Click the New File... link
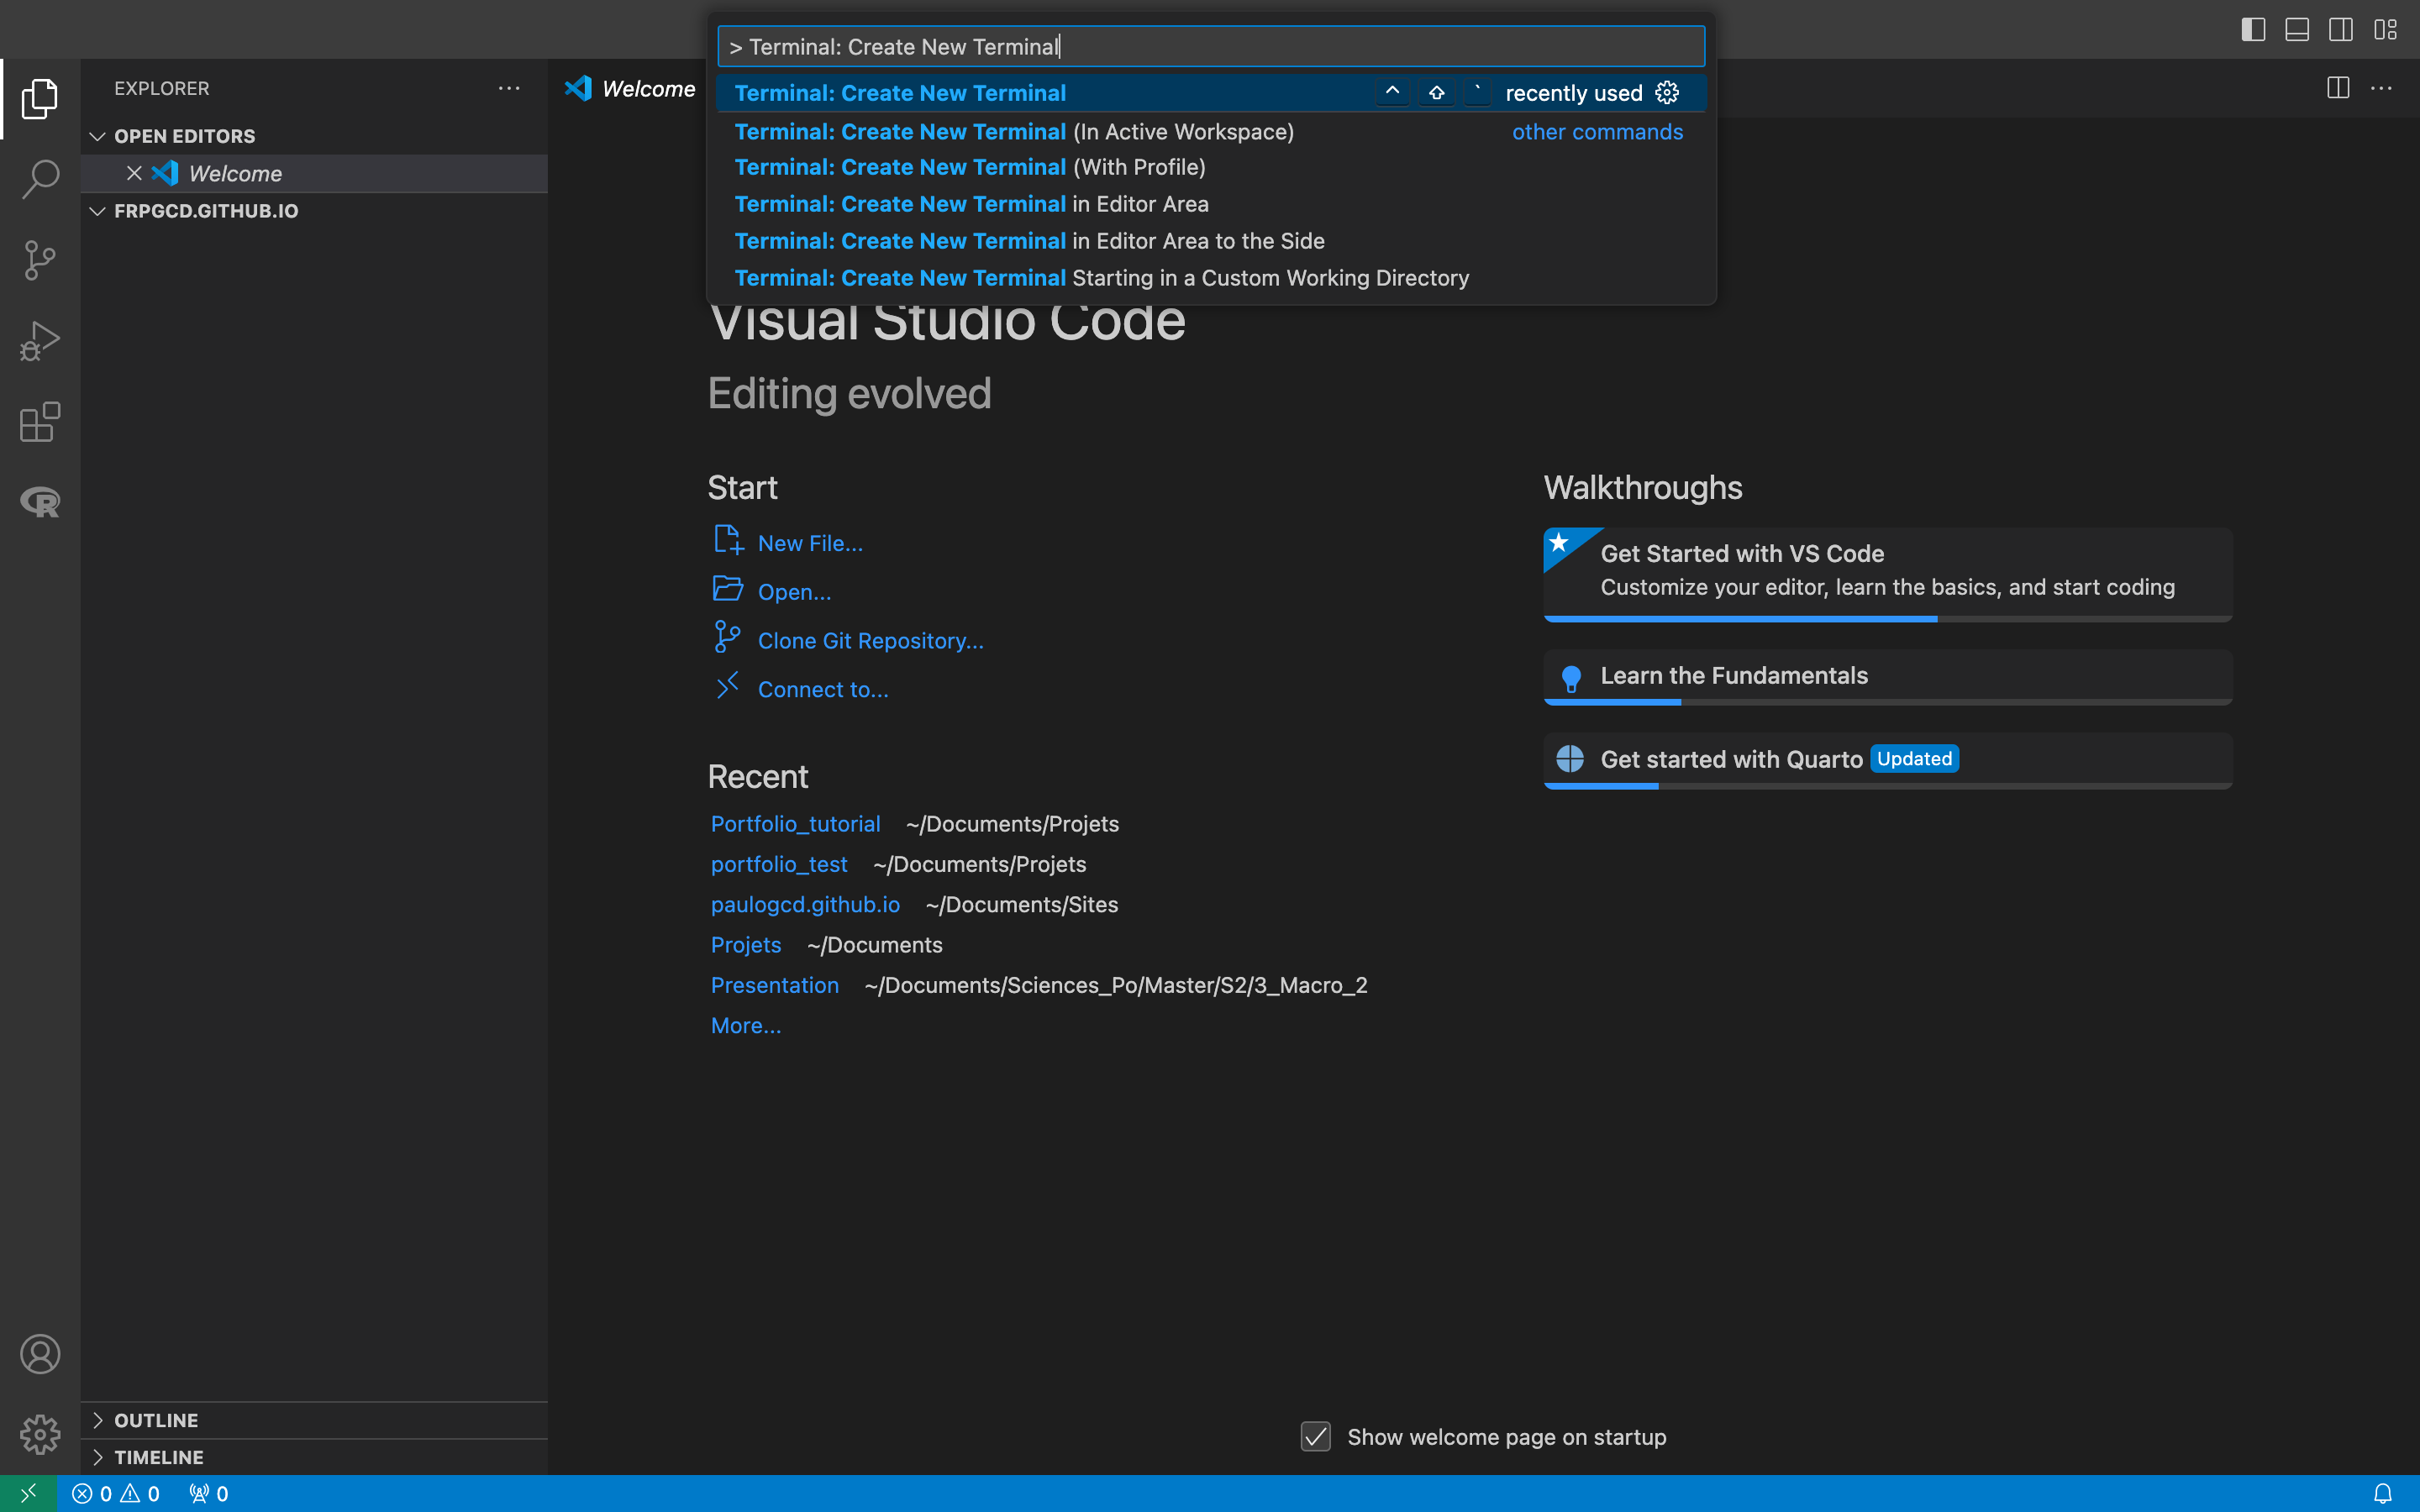The height and width of the screenshot is (1512, 2420). click(810, 543)
